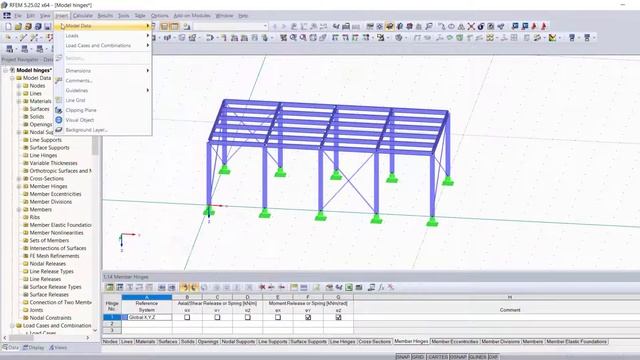Expand the Nodes tree node
The image size is (640, 360).
(x=19, y=86)
